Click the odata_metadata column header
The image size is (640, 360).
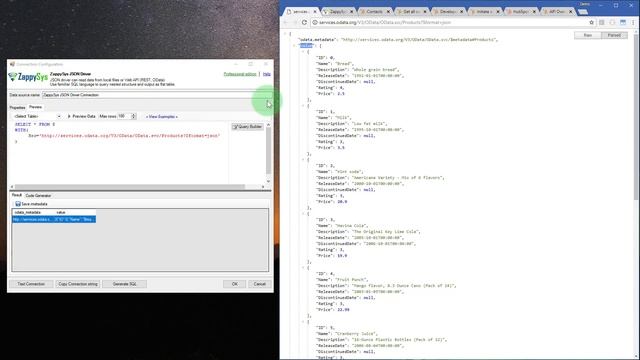coord(33,213)
